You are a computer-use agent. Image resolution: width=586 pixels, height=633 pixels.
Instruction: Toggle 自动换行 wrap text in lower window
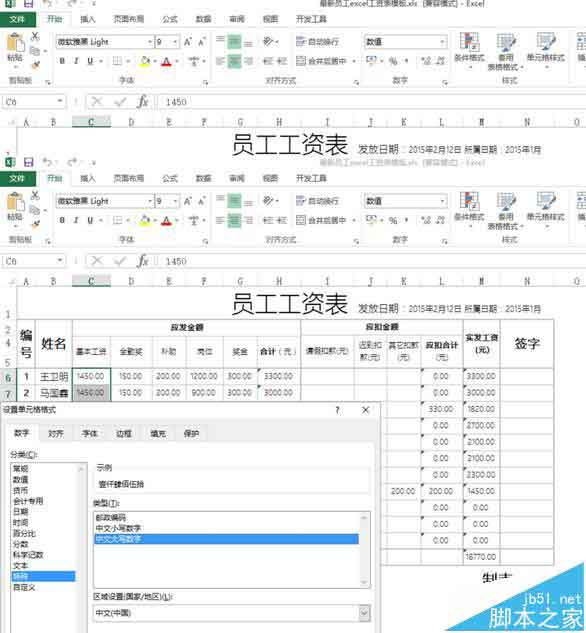coord(317,201)
